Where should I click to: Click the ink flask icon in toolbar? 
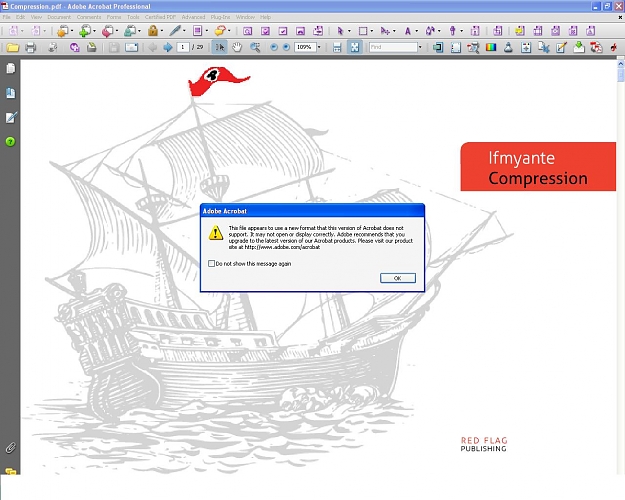[508, 47]
